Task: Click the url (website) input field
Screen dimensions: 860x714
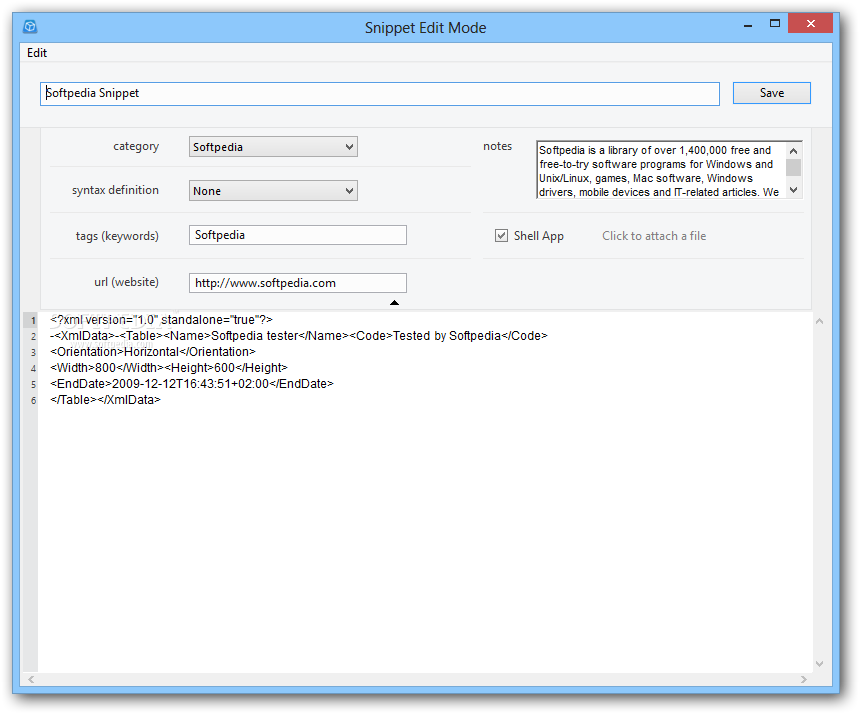Action: coord(298,283)
